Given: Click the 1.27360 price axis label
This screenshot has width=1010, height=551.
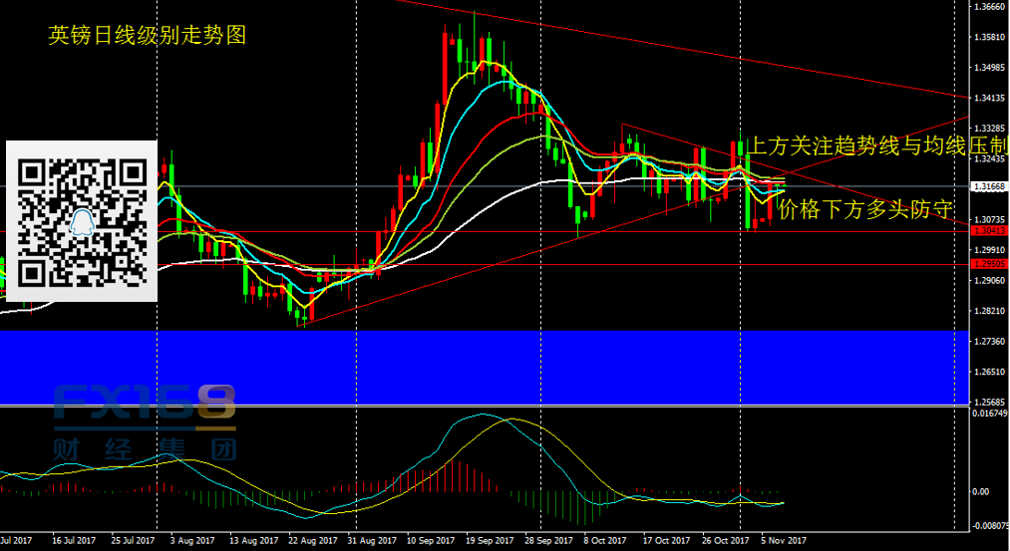Looking at the screenshot, I should [988, 342].
